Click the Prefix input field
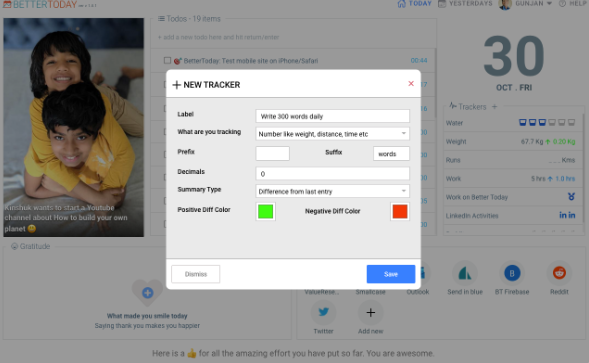Screen dimensions: 589x363 tap(272, 153)
